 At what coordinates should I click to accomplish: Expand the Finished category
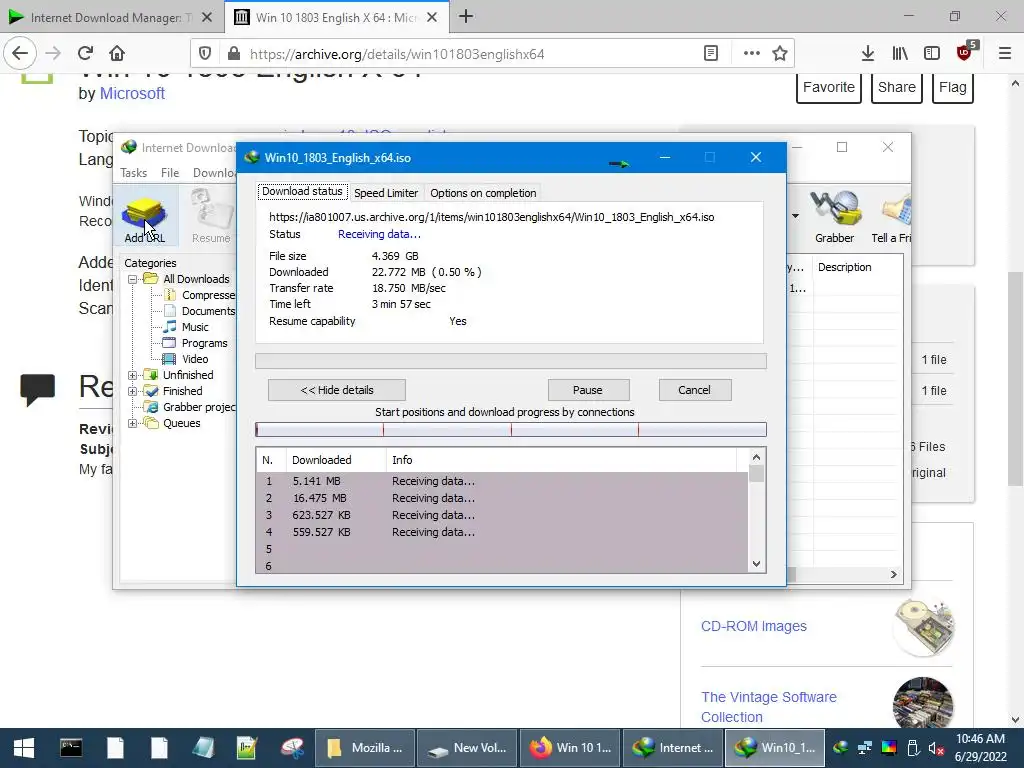click(x=133, y=391)
